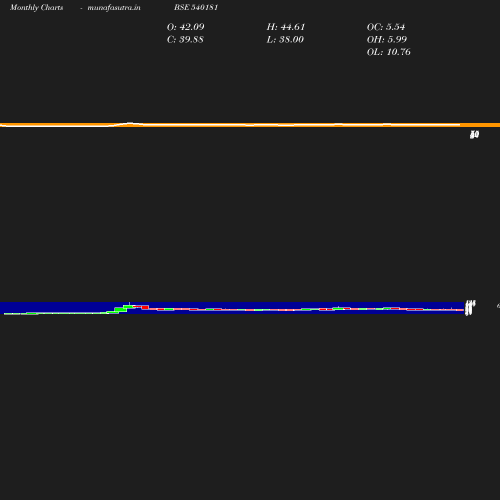Screen dimensions: 500x500
Task: Click the "OC: 5.54" readout
Action: (x=386, y=27)
